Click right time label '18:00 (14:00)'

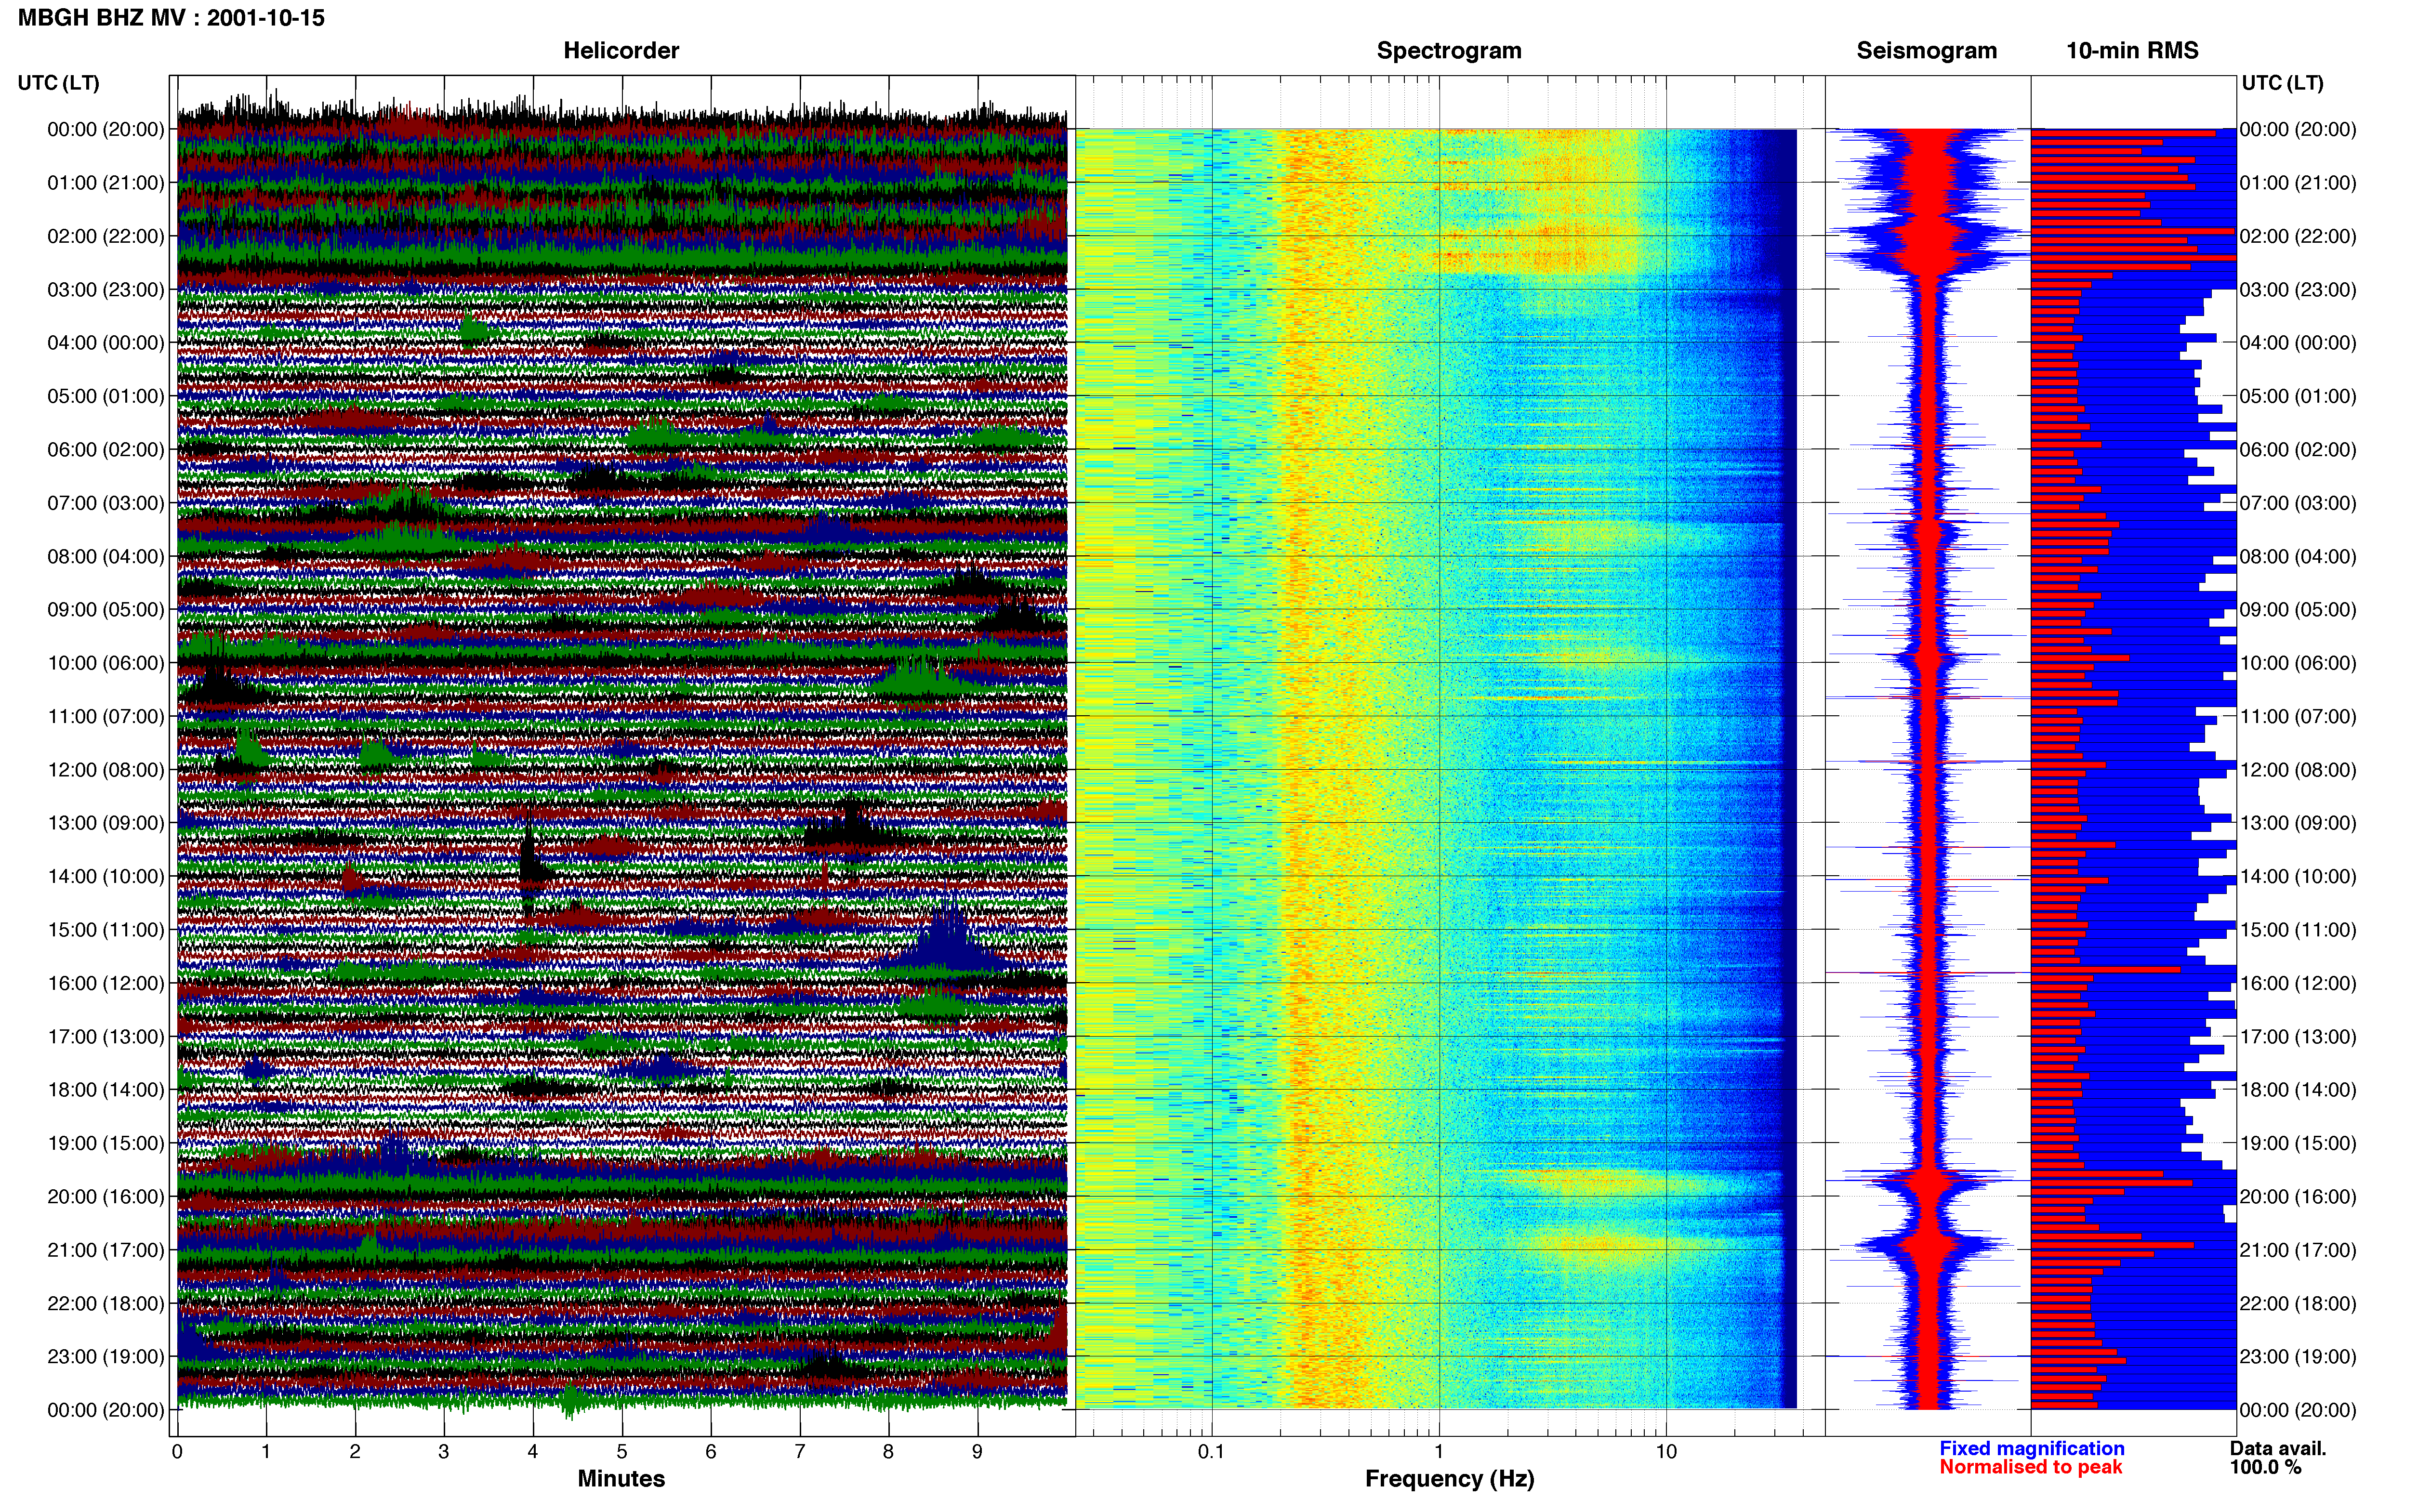2298,1089
